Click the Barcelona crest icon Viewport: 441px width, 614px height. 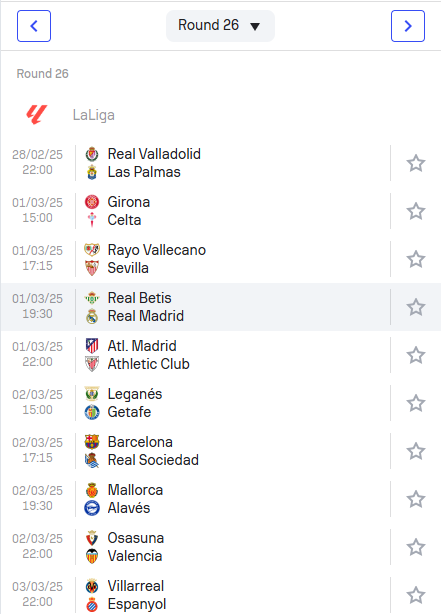pyautogui.click(x=92, y=442)
